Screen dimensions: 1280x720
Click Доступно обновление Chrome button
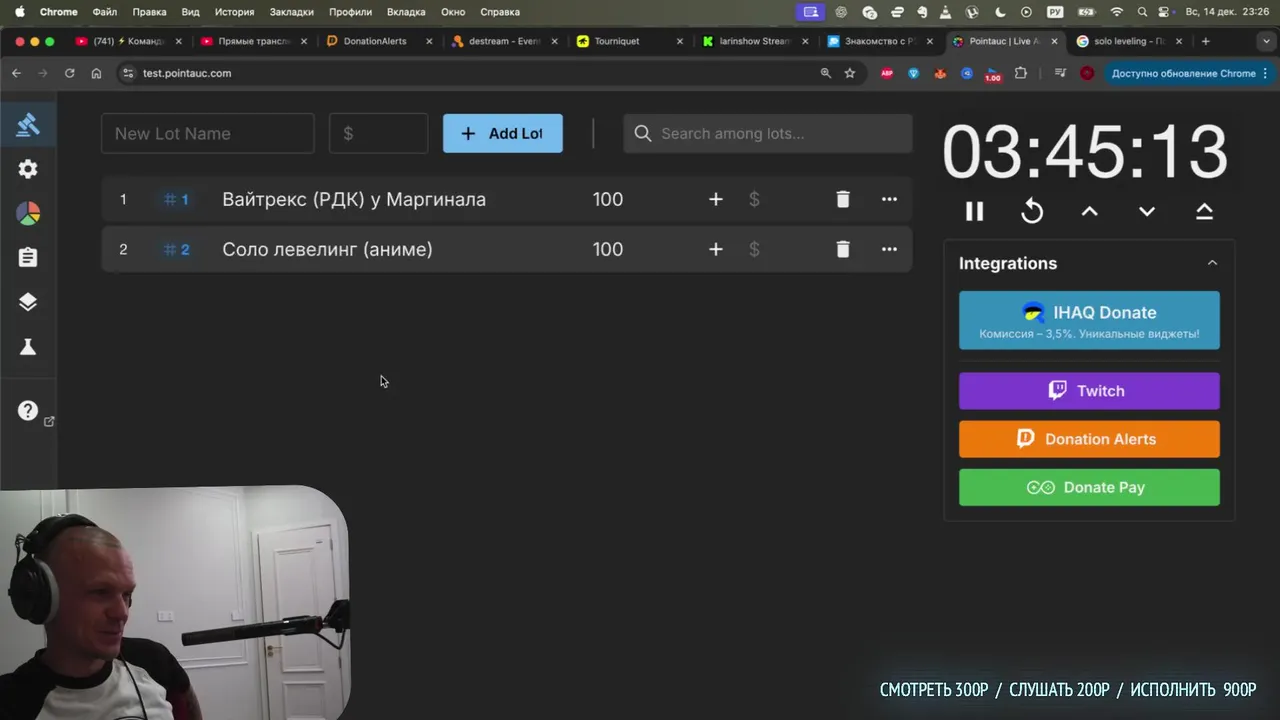click(1189, 73)
